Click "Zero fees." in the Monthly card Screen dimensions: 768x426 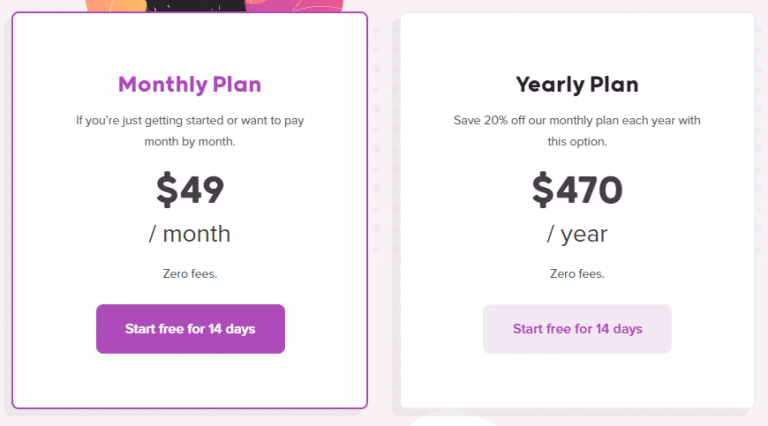[190, 273]
